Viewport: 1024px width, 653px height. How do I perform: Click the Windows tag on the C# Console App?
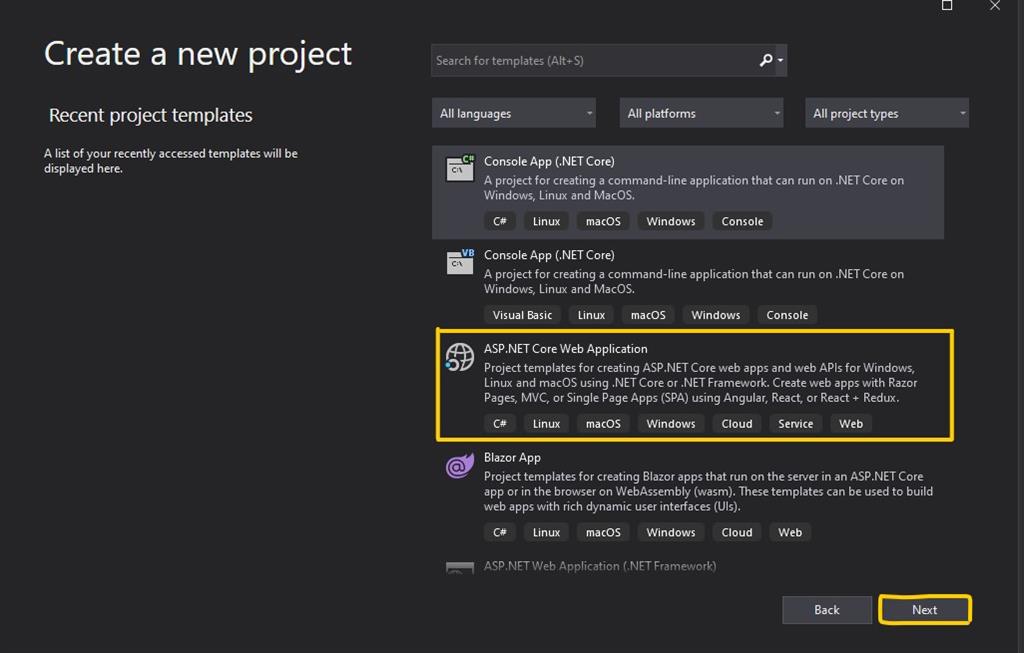click(670, 220)
